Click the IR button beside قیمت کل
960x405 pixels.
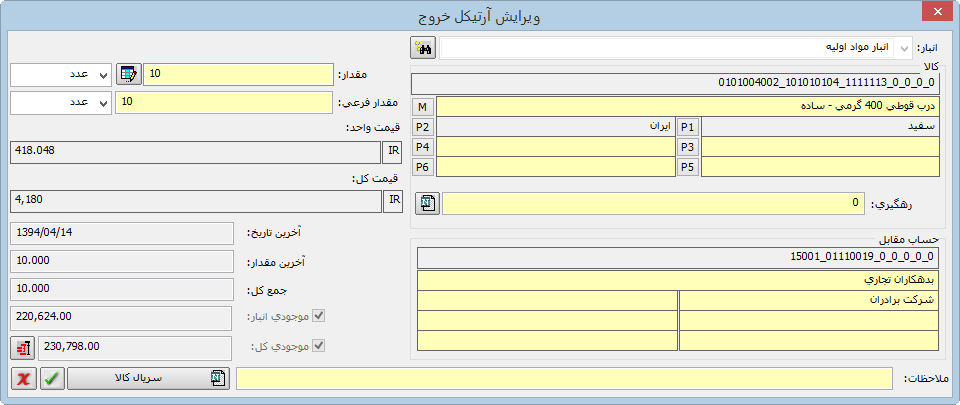(x=395, y=202)
